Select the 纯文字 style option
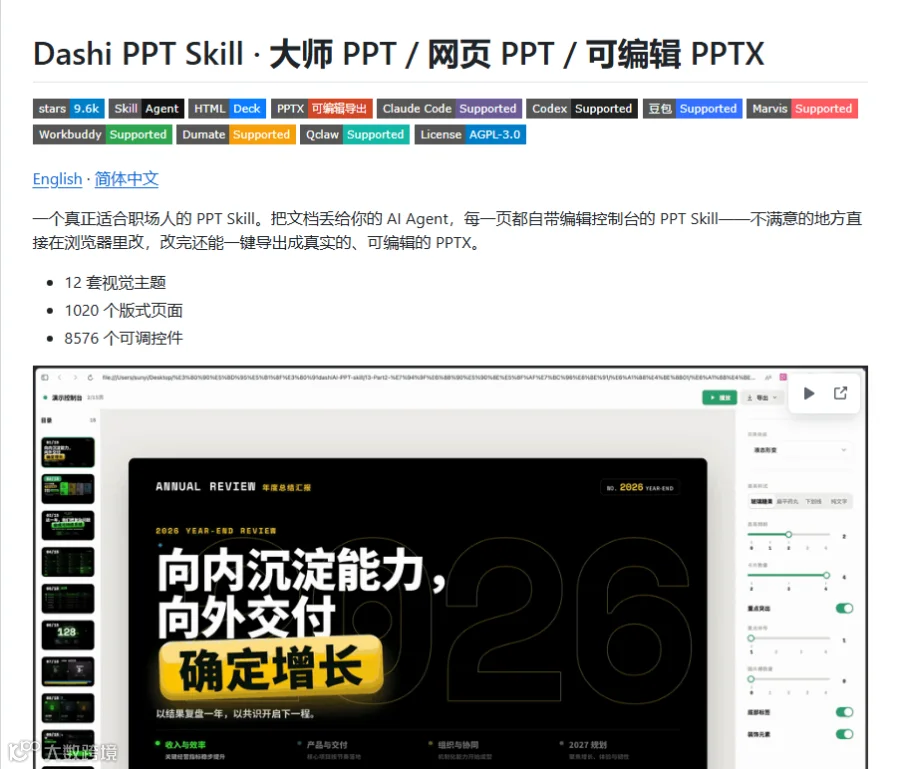Screen dimensions: 900x769 click(839, 502)
